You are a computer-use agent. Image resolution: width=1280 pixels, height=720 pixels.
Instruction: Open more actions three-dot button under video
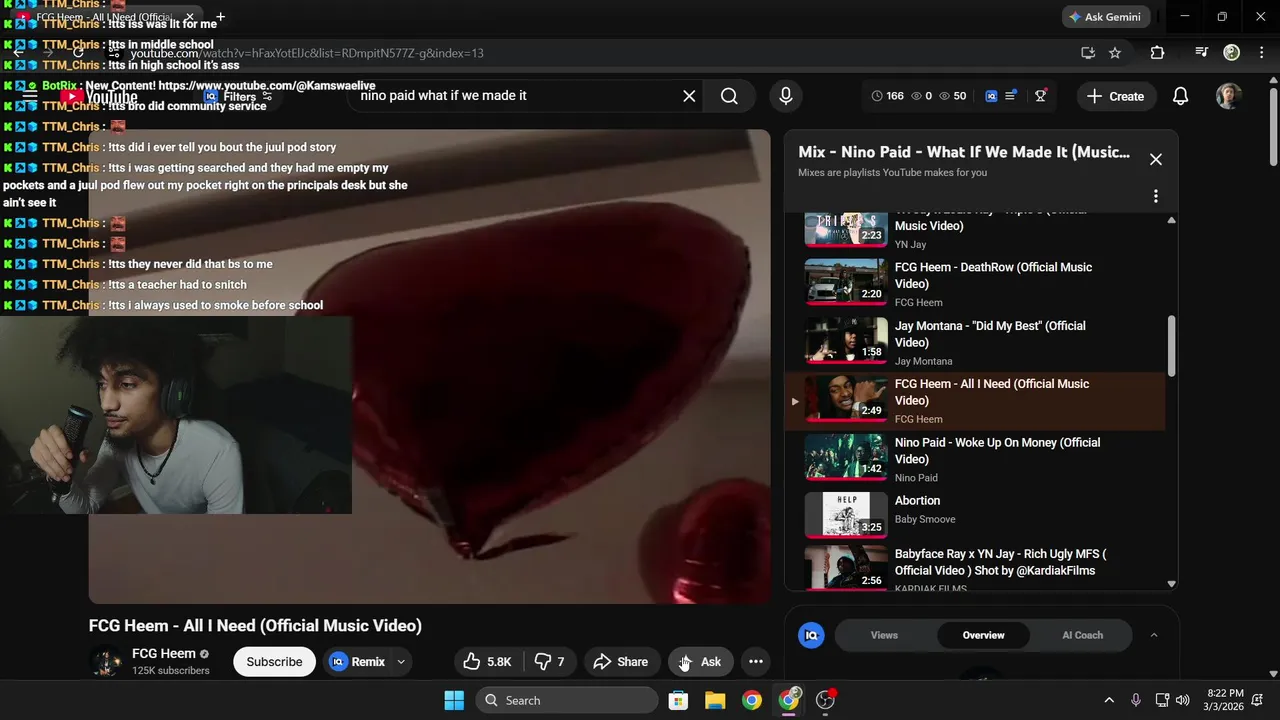756,662
